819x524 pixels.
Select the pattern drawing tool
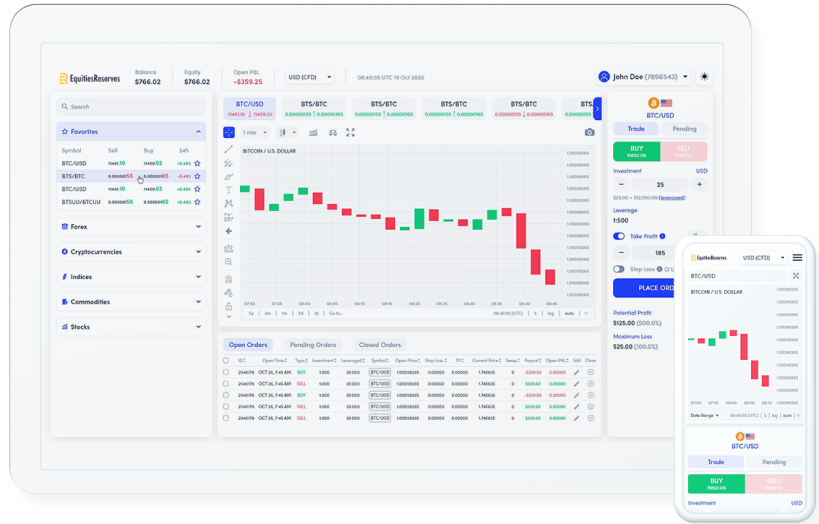(228, 203)
